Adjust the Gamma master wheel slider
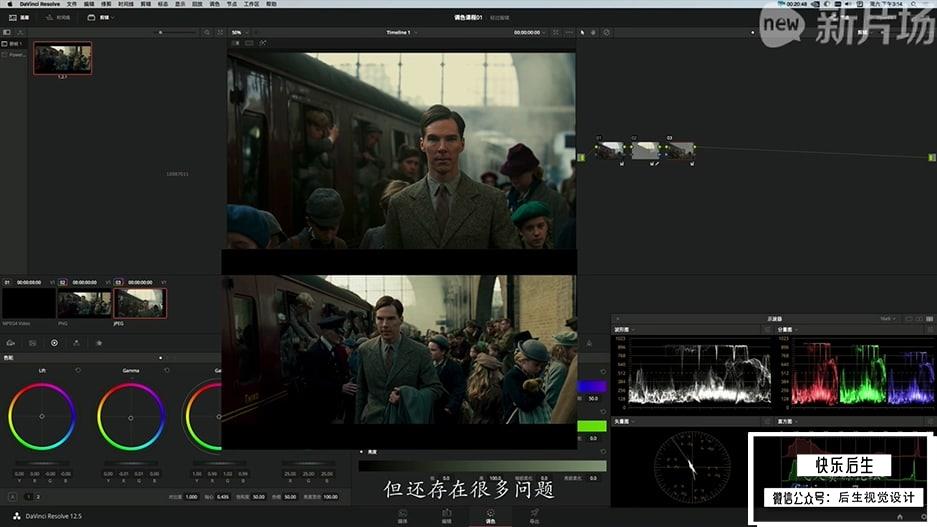The width and height of the screenshot is (937, 527). [x=131, y=463]
